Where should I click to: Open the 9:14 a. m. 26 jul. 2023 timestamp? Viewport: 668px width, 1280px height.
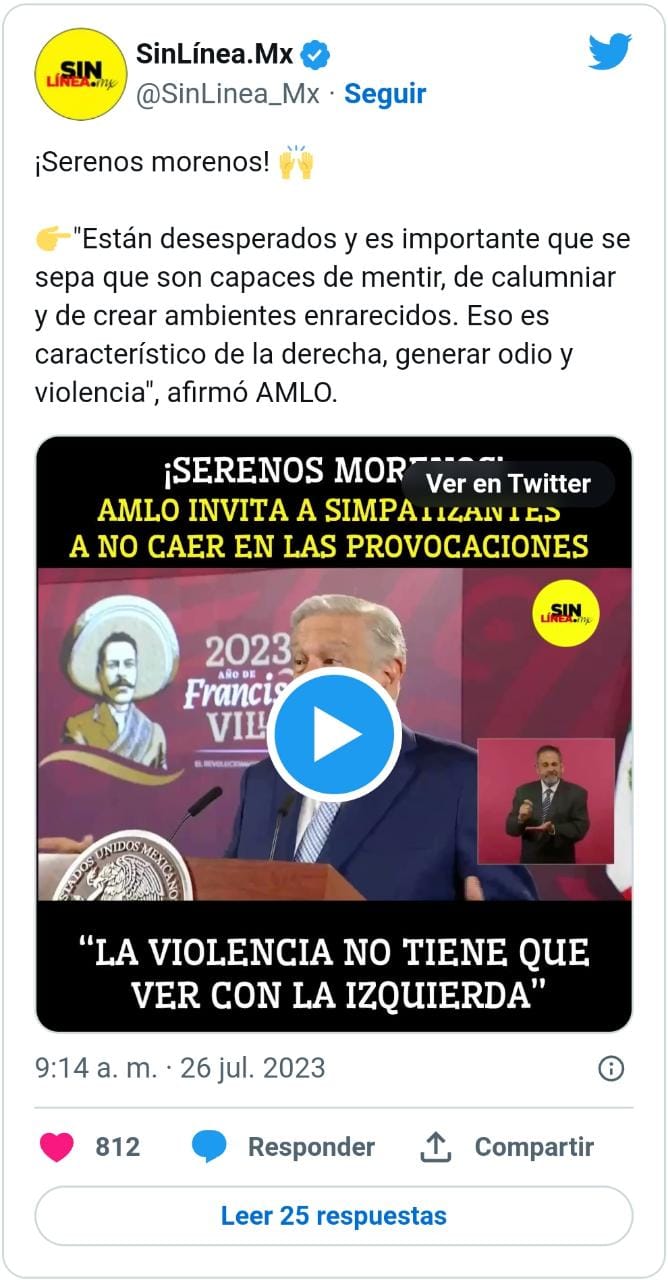point(180,1068)
